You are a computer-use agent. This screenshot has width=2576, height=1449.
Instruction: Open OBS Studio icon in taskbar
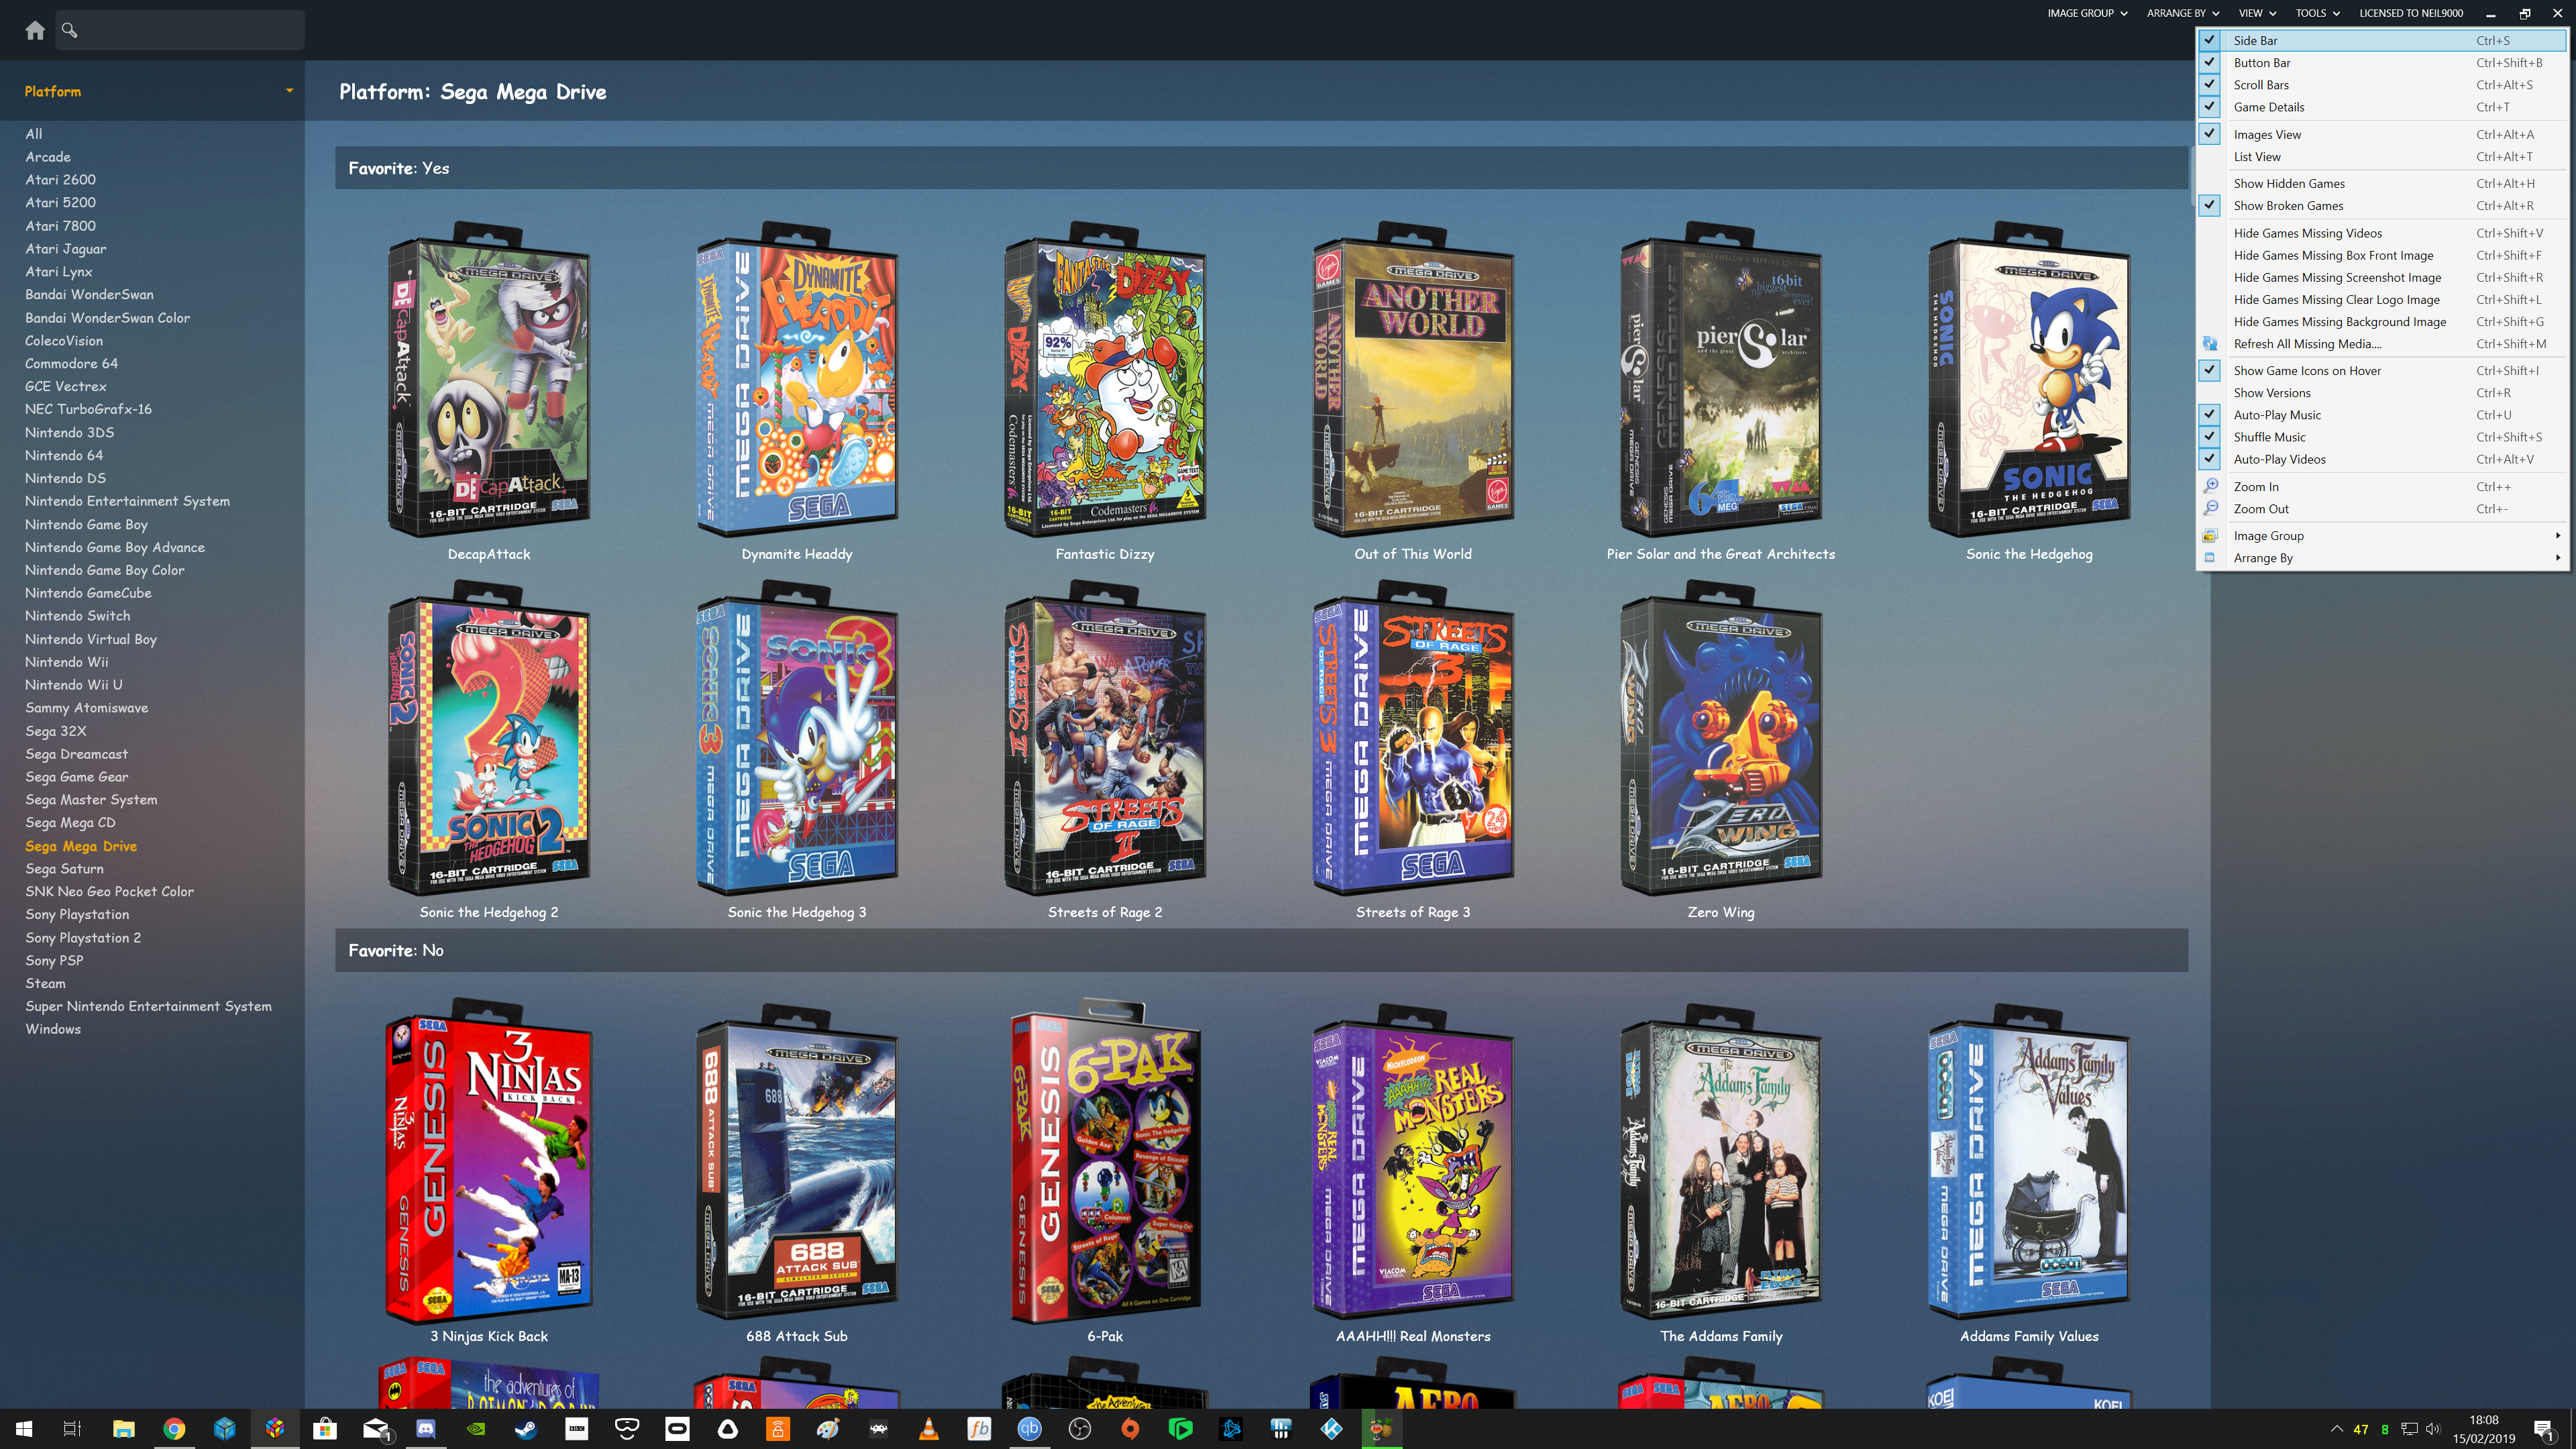pos(1080,1429)
